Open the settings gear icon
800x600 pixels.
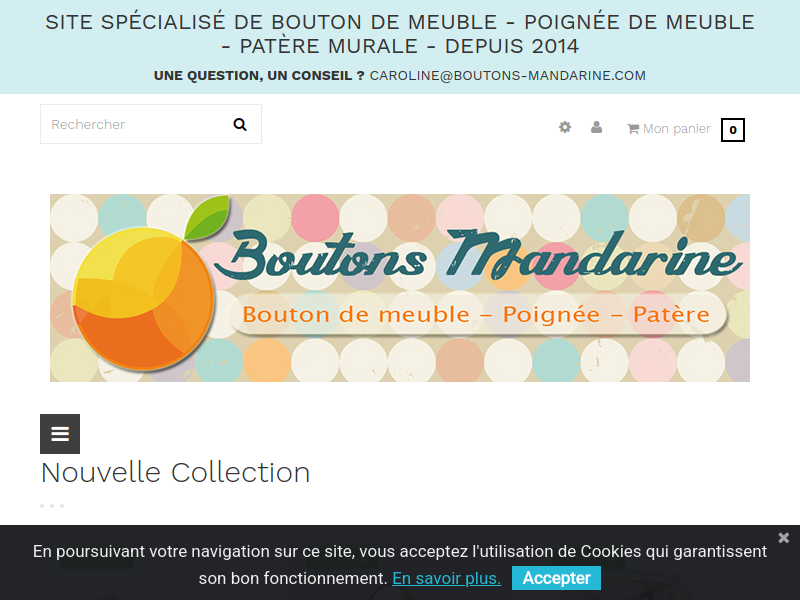[565, 127]
